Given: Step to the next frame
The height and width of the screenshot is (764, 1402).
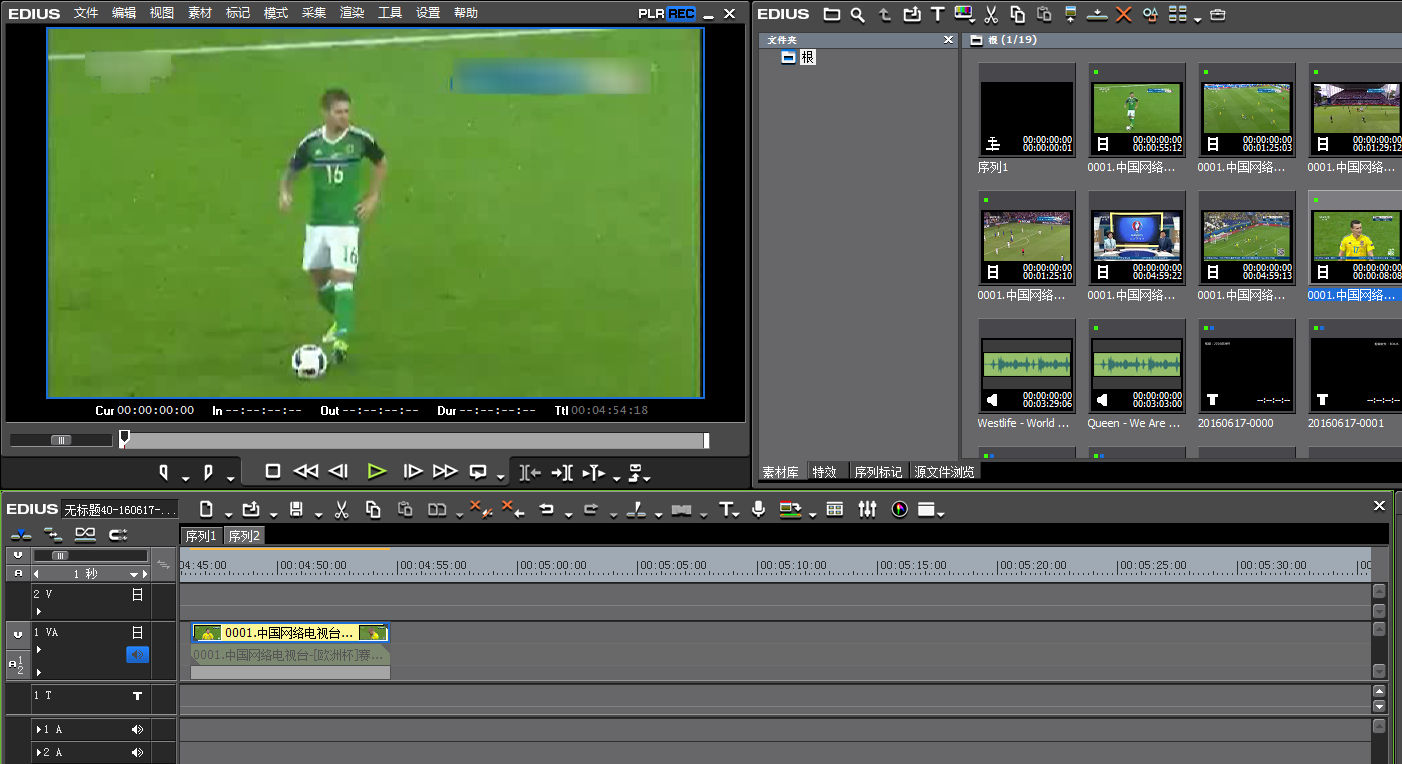Looking at the screenshot, I should pos(412,471).
